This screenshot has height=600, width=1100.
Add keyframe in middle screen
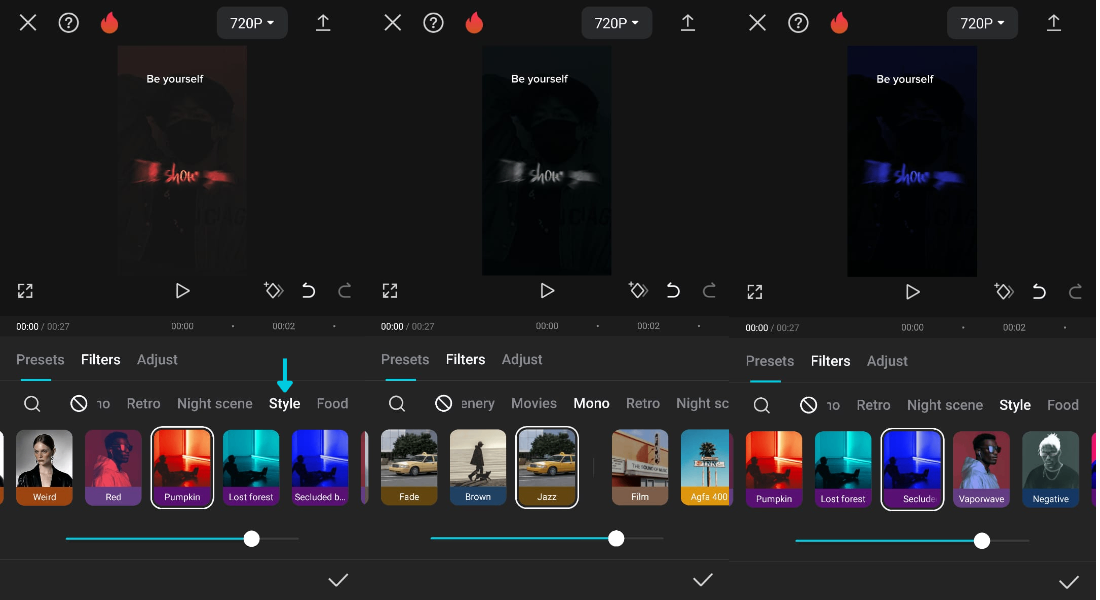click(x=638, y=290)
